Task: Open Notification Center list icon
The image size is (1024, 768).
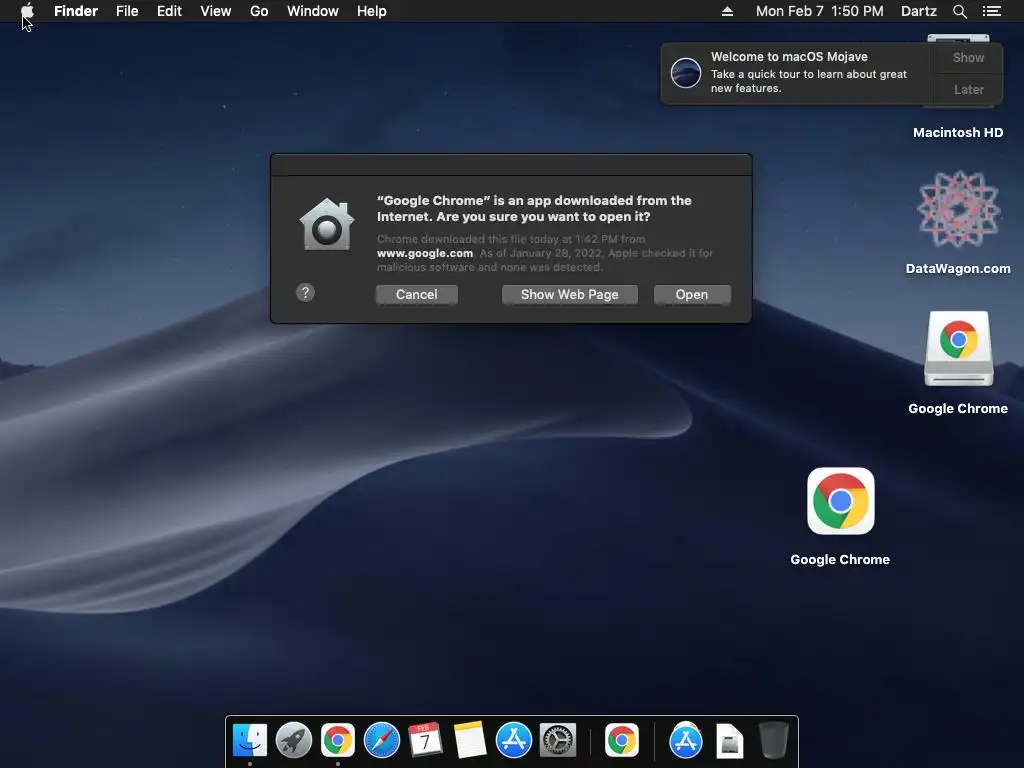Action: point(991,11)
